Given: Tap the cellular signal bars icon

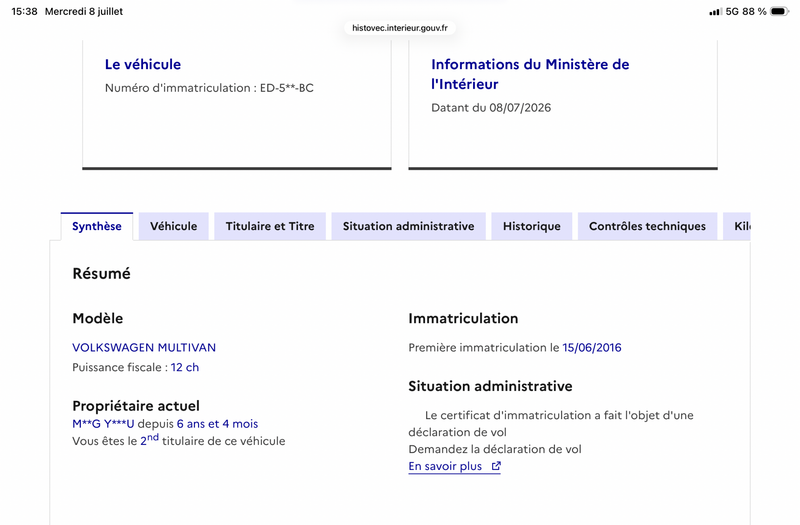Looking at the screenshot, I should point(715,12).
